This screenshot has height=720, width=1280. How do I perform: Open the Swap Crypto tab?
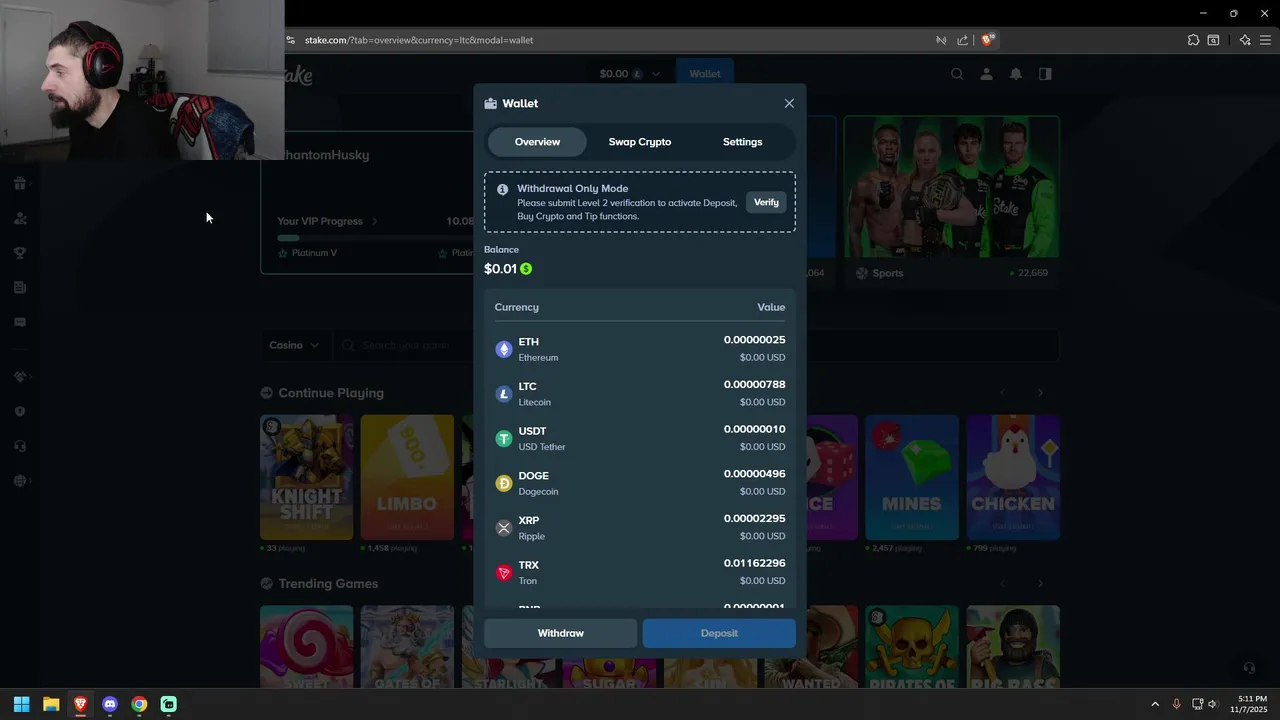click(640, 142)
